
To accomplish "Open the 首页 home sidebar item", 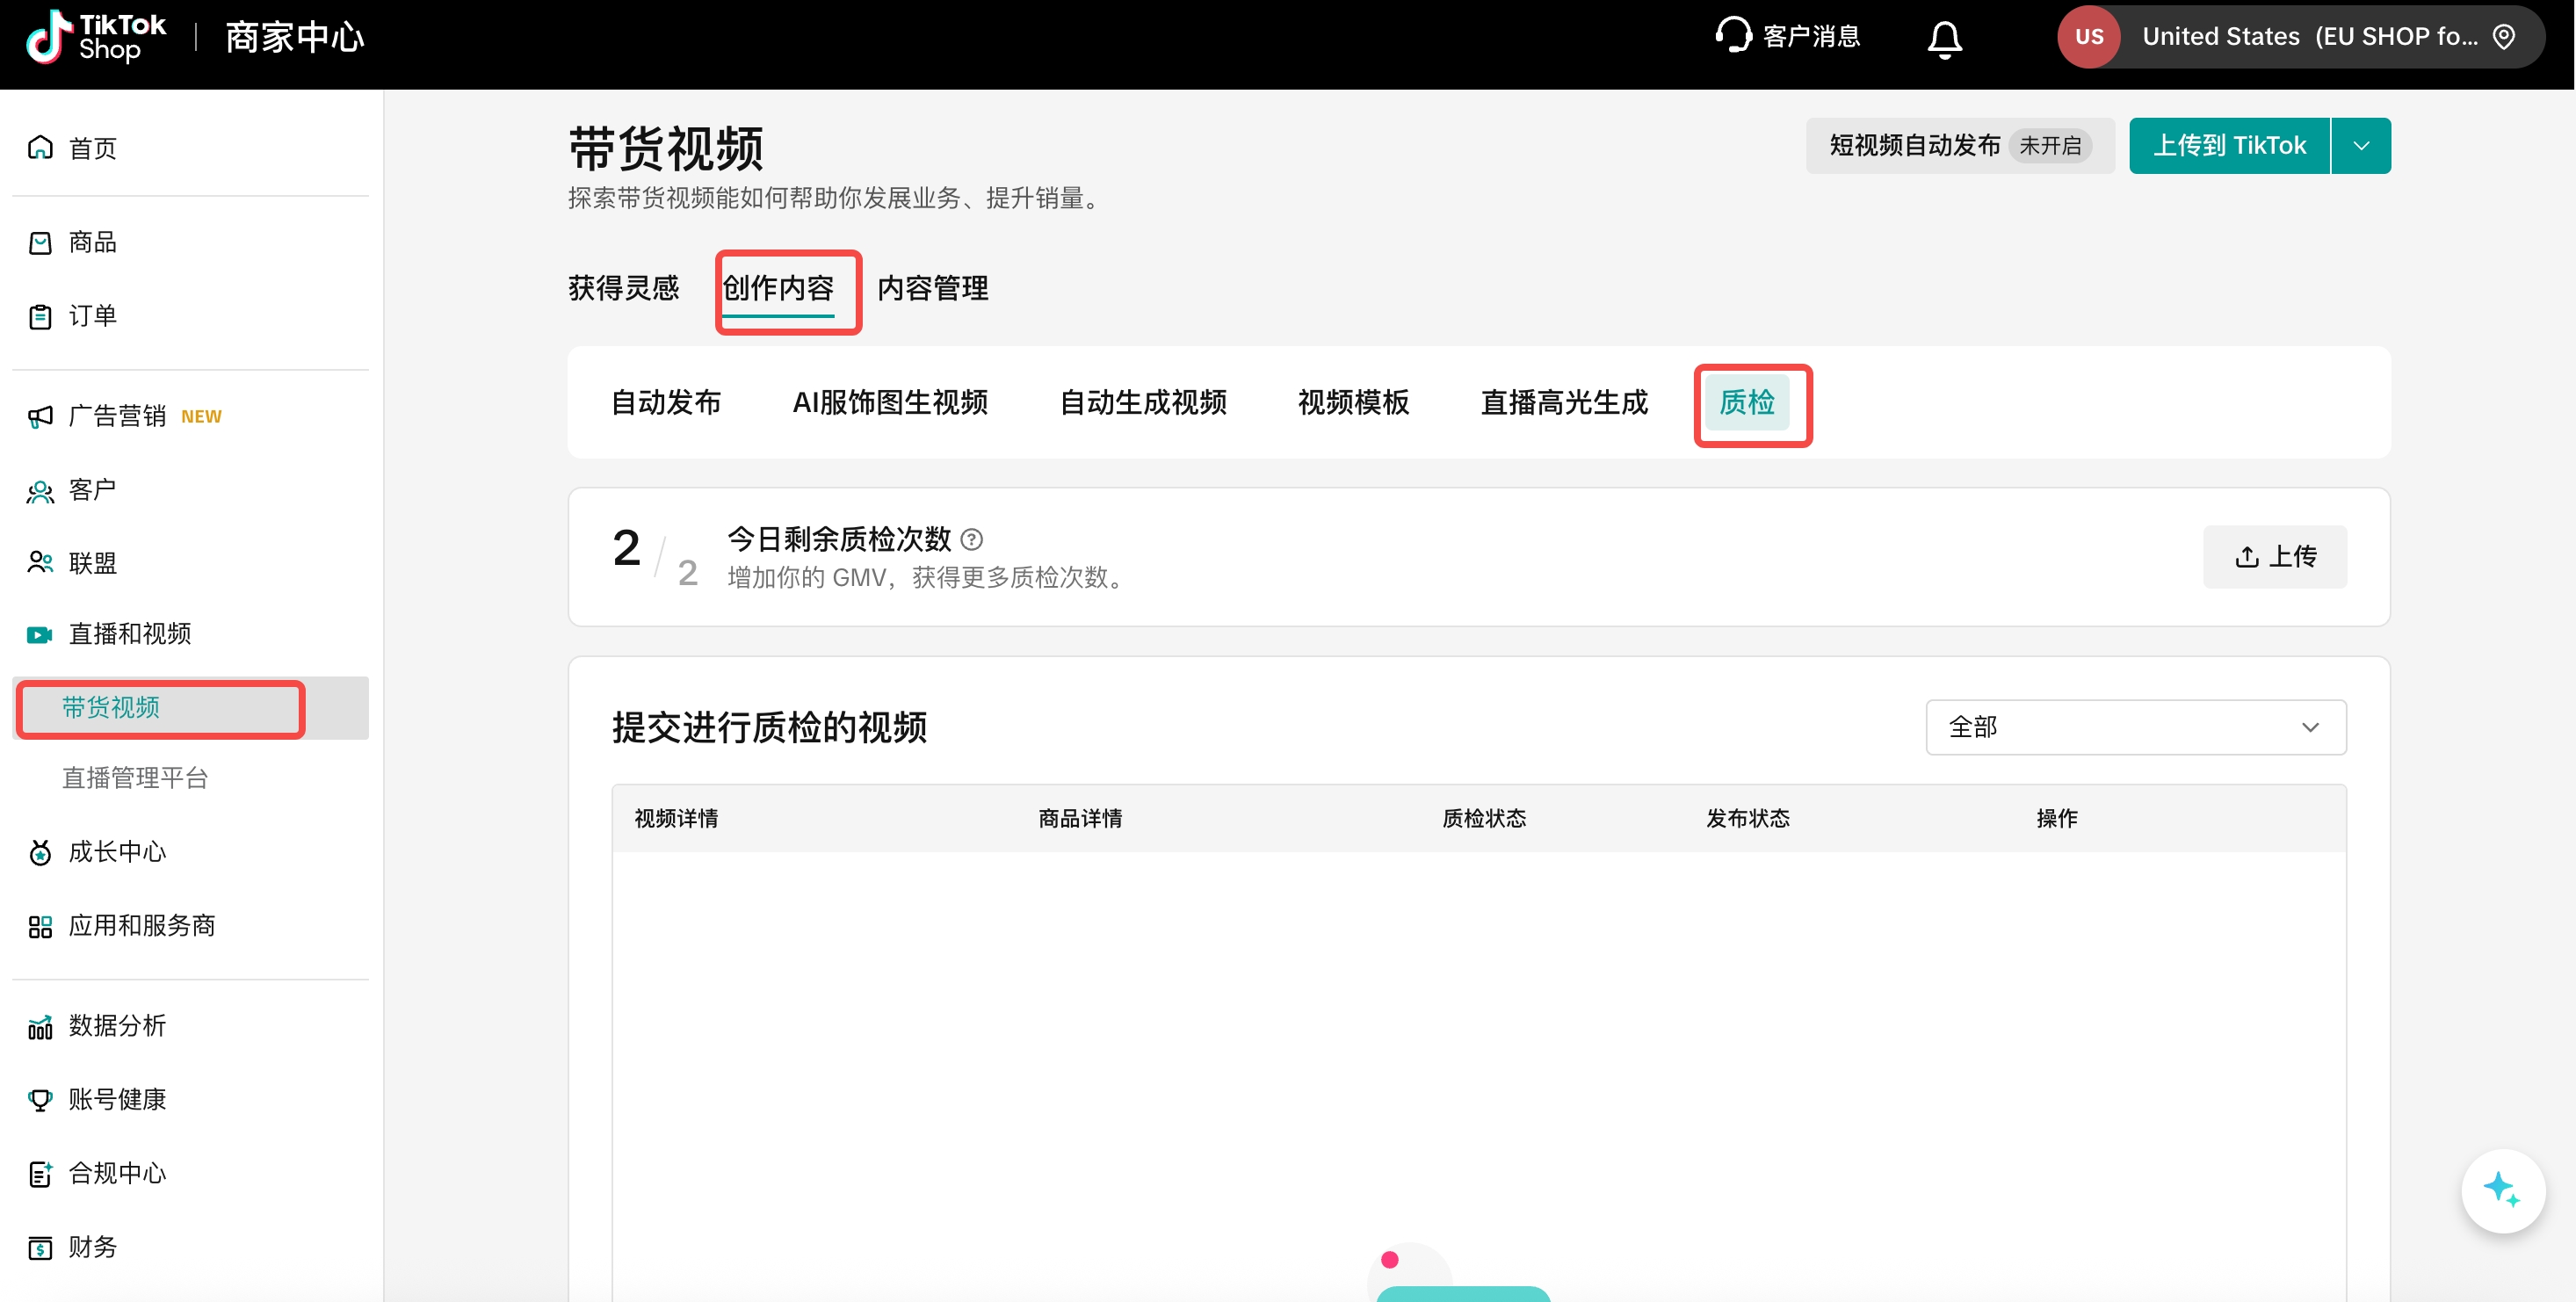I will click(92, 148).
